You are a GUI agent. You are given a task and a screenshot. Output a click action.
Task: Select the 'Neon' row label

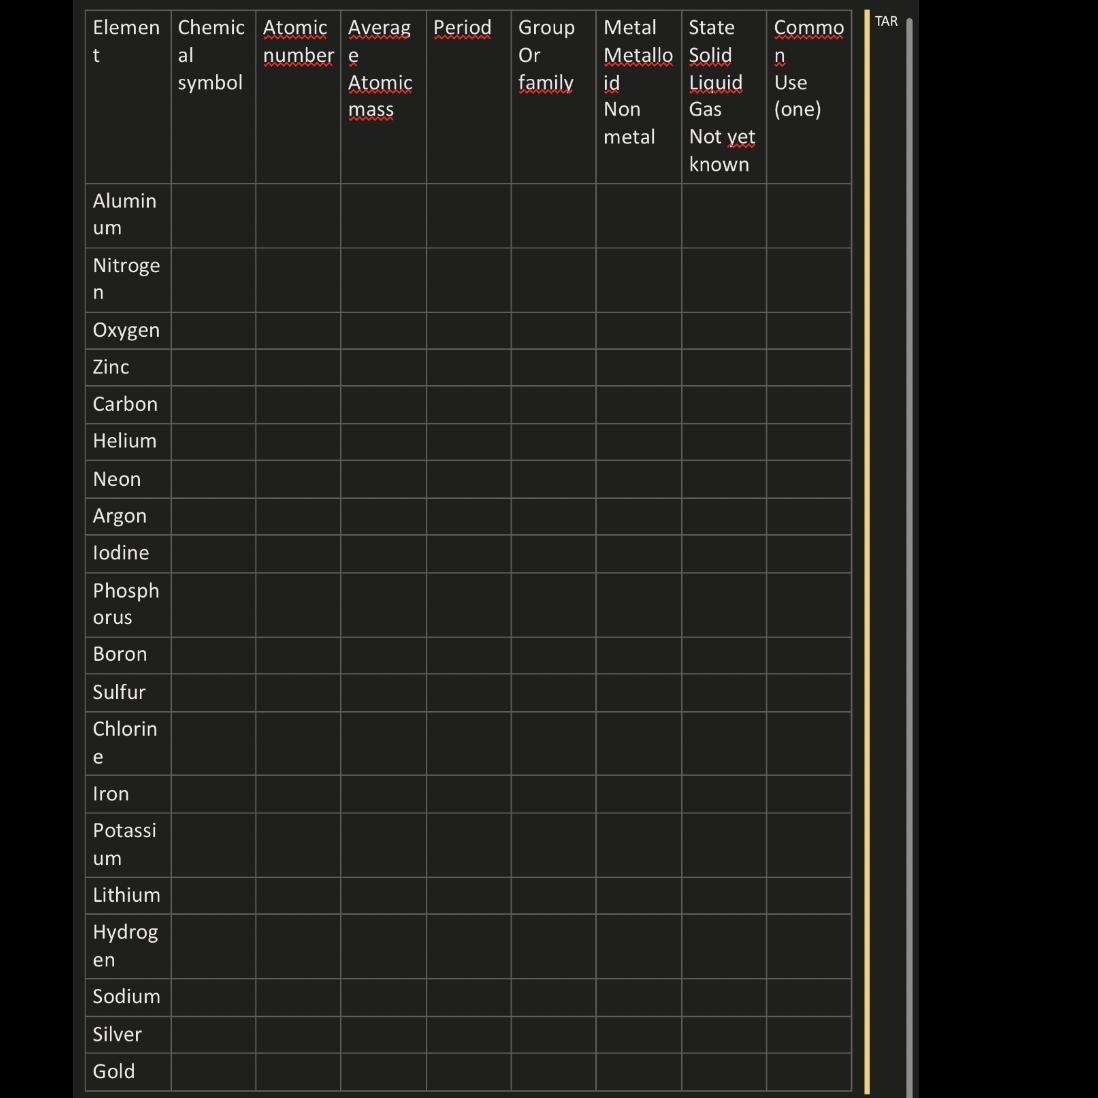tap(128, 480)
